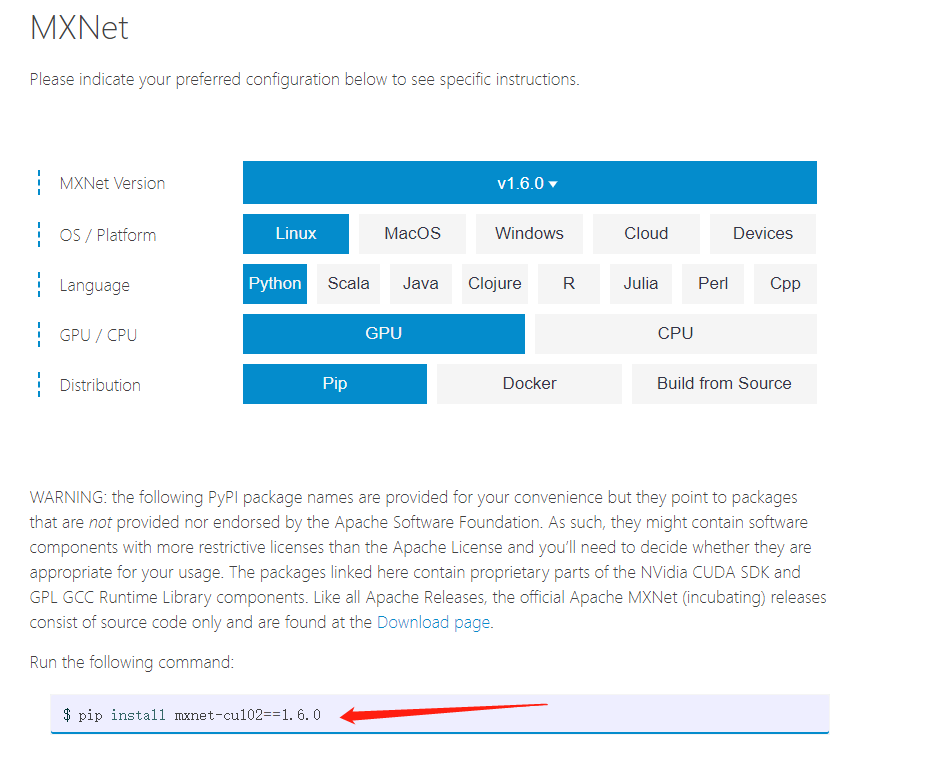948x761 pixels.
Task: Open the v1.6.0 MXNet version dropdown
Action: pyautogui.click(x=530, y=183)
